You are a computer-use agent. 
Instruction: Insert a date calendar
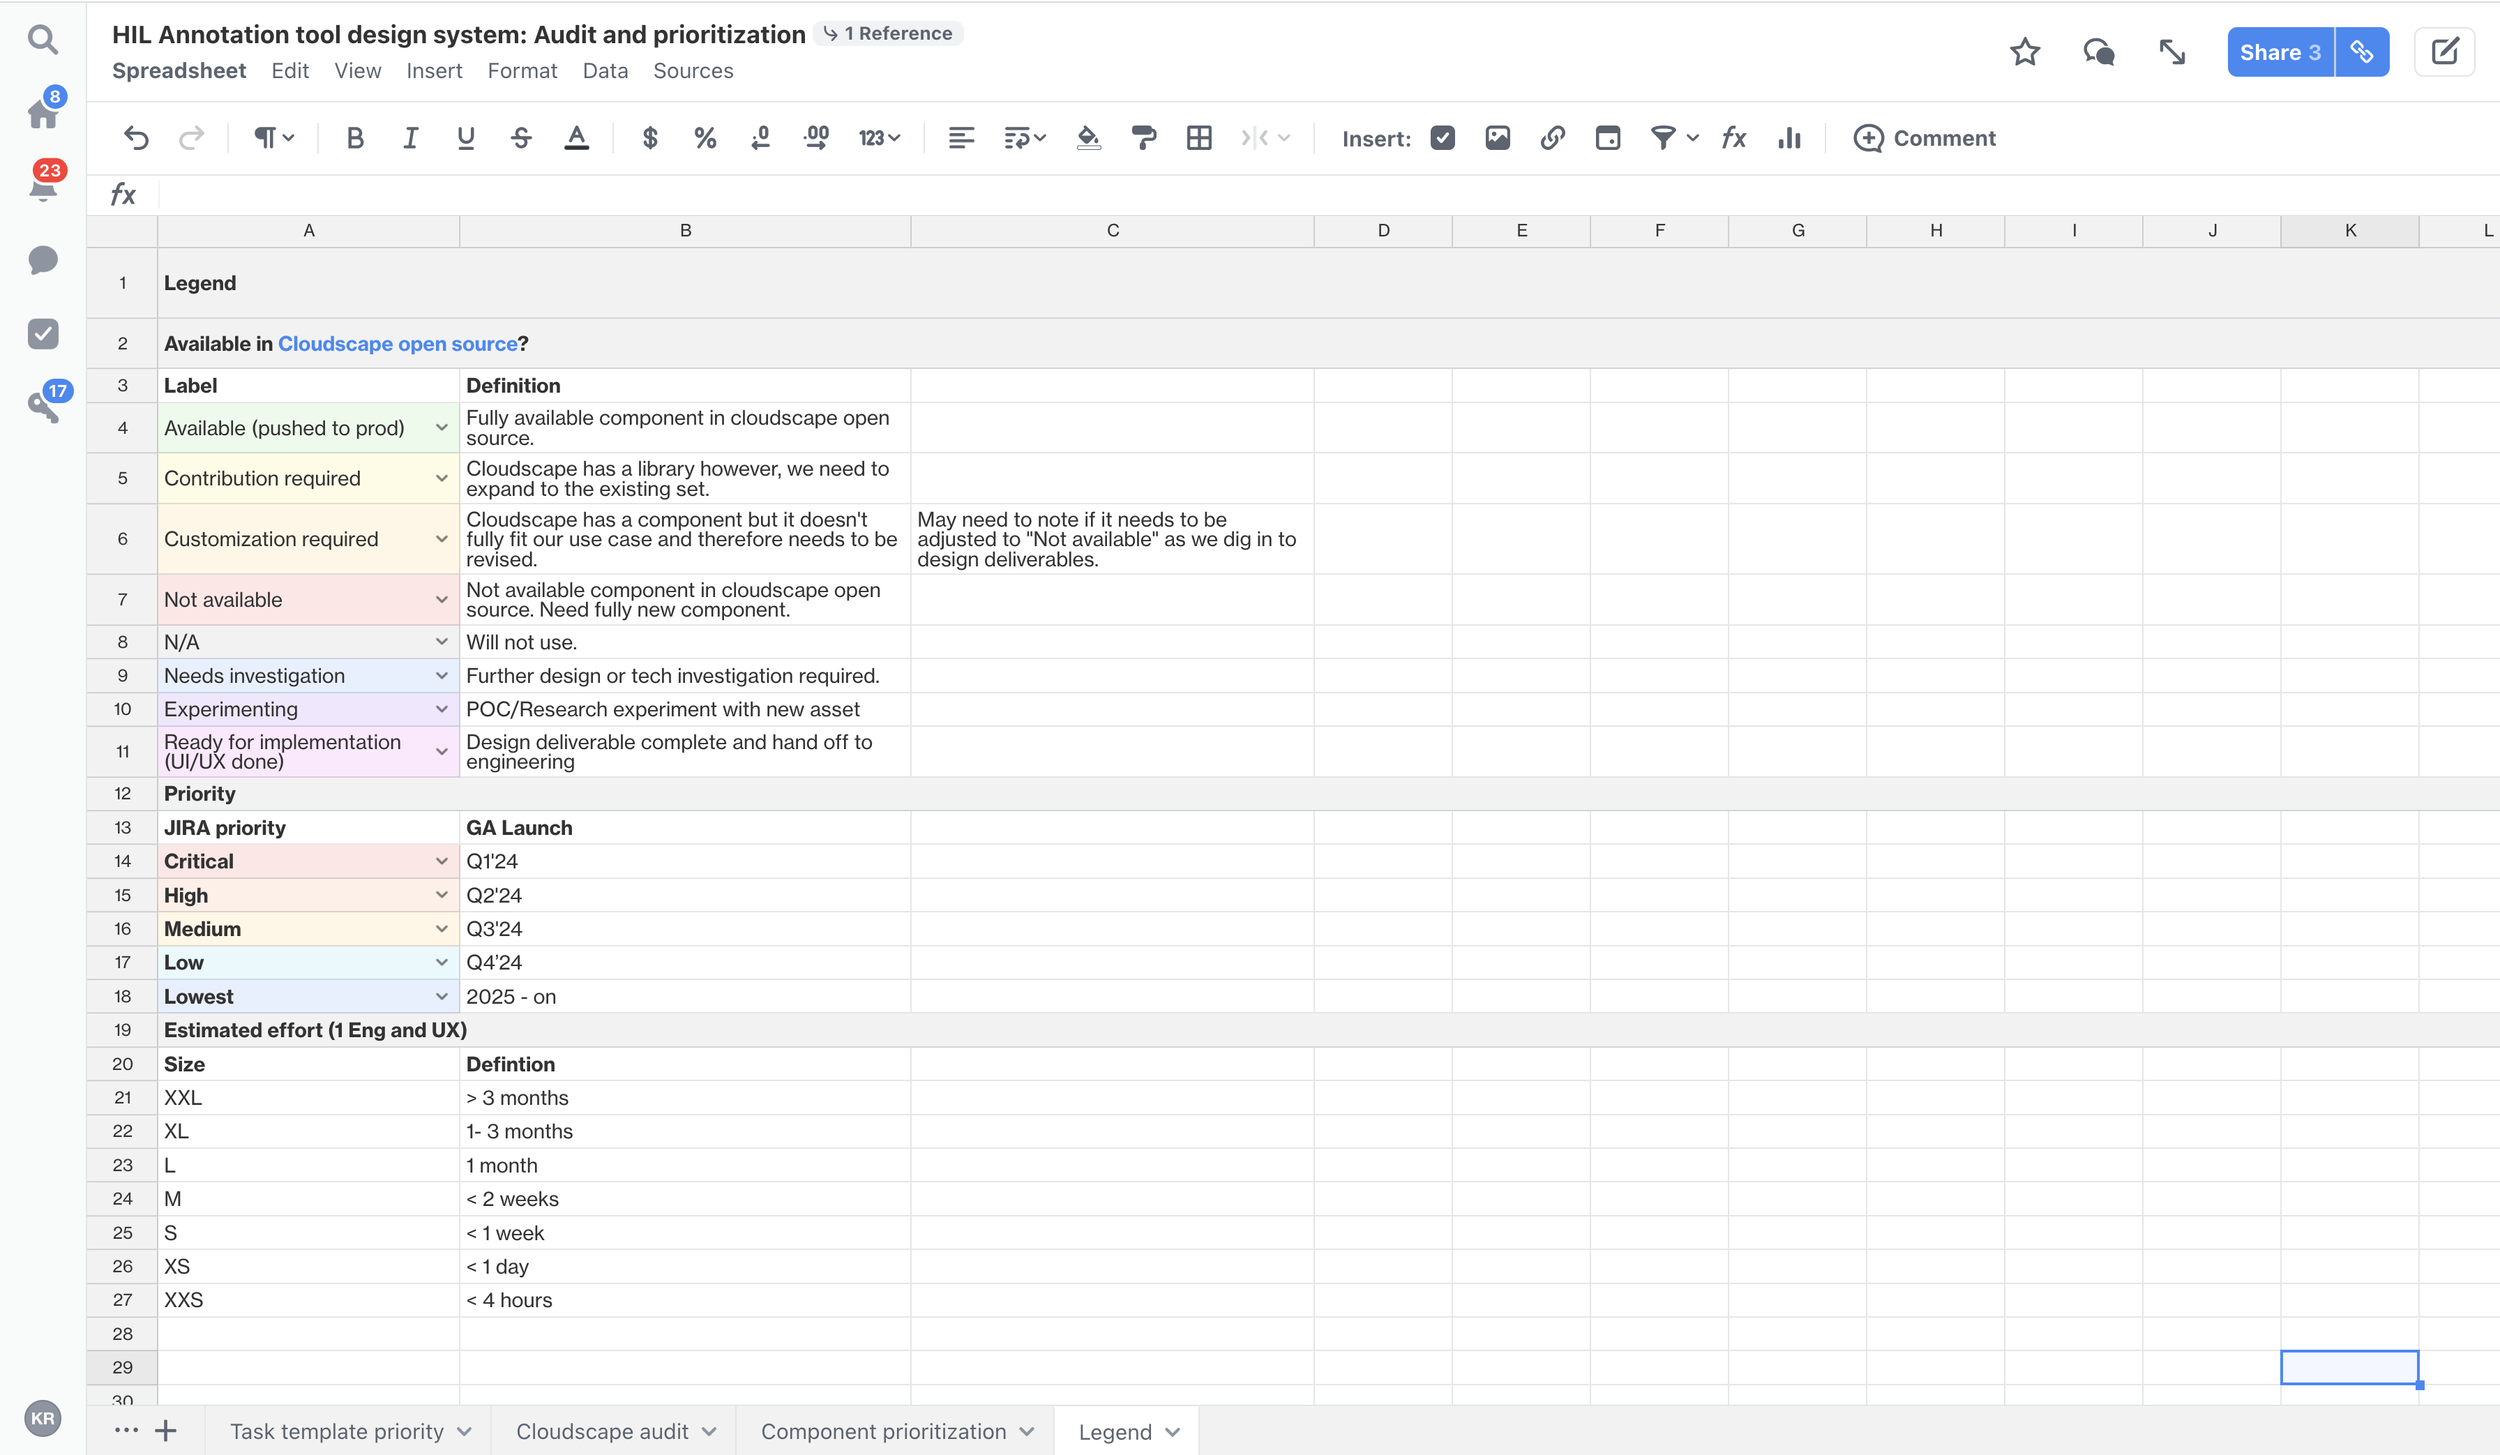click(x=1608, y=138)
